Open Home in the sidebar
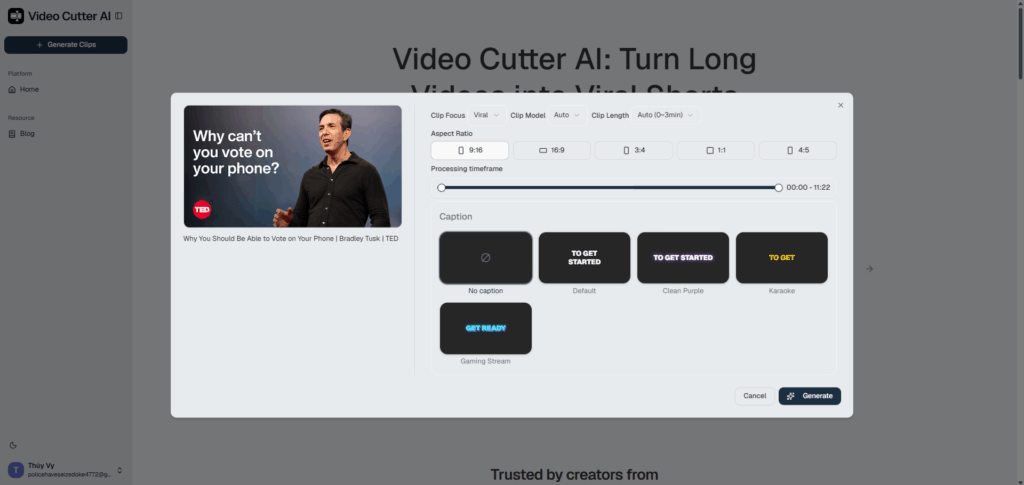 pyautogui.click(x=29, y=89)
